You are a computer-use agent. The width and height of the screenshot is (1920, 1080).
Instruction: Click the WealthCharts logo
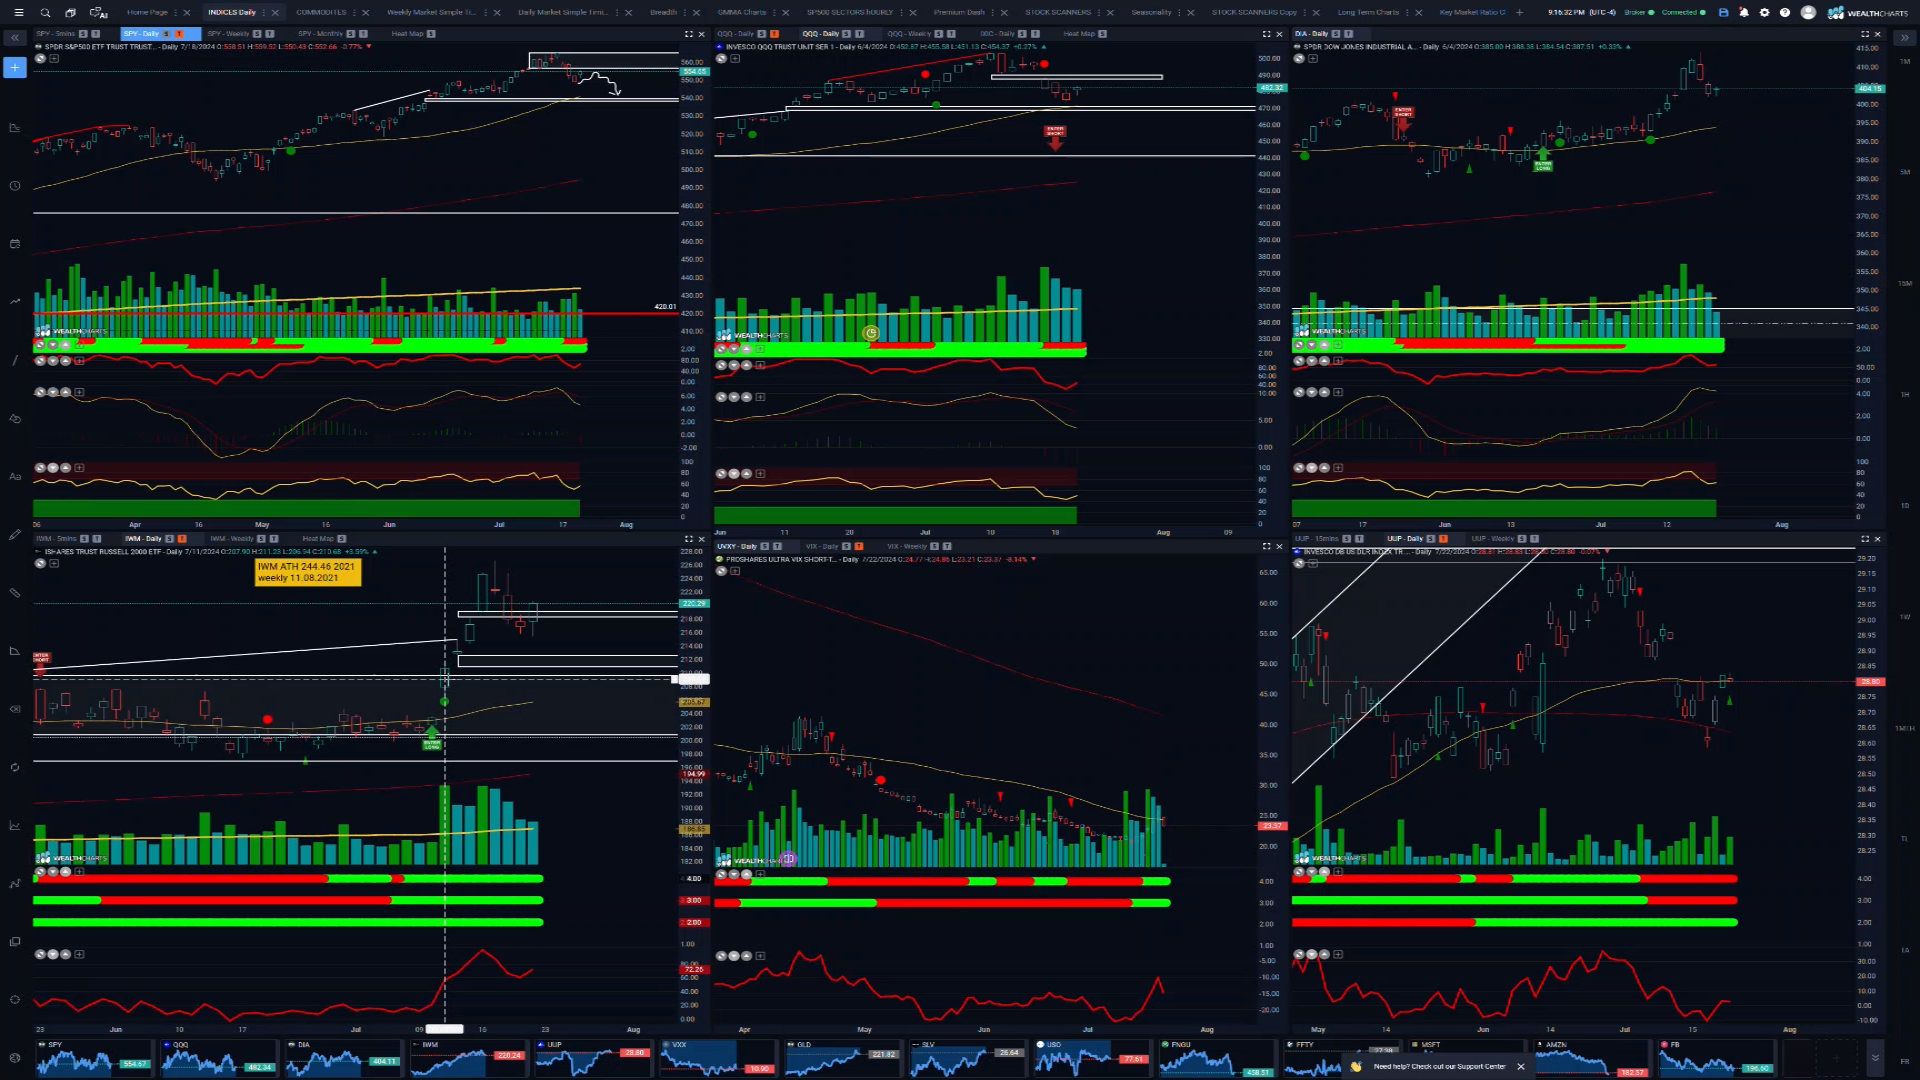(x=1868, y=13)
